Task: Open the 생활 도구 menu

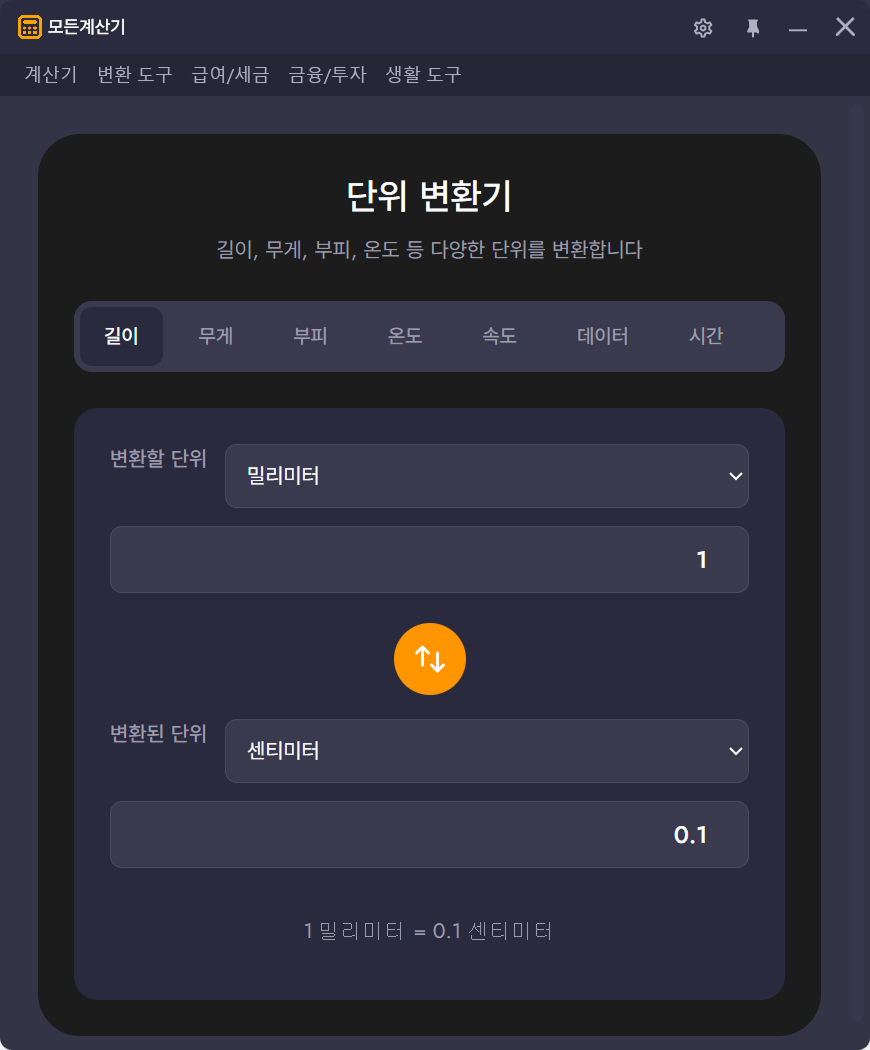Action: click(423, 75)
